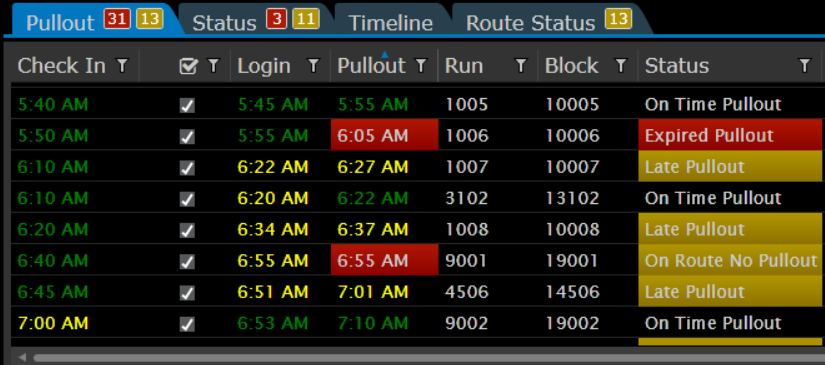The width and height of the screenshot is (825, 365).
Task: Click the Run column filter icon
Action: 521,66
